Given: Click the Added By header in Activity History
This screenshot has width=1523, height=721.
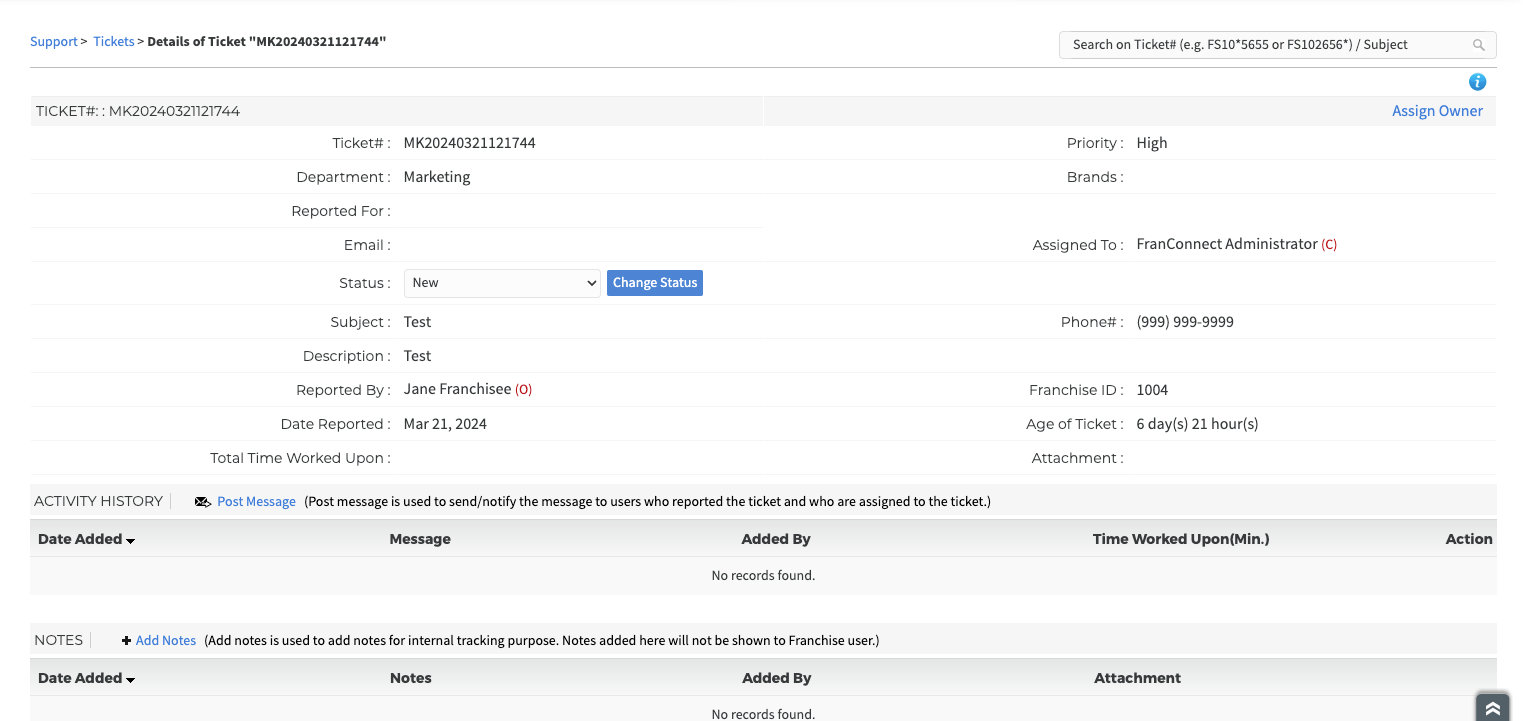Looking at the screenshot, I should point(776,539).
